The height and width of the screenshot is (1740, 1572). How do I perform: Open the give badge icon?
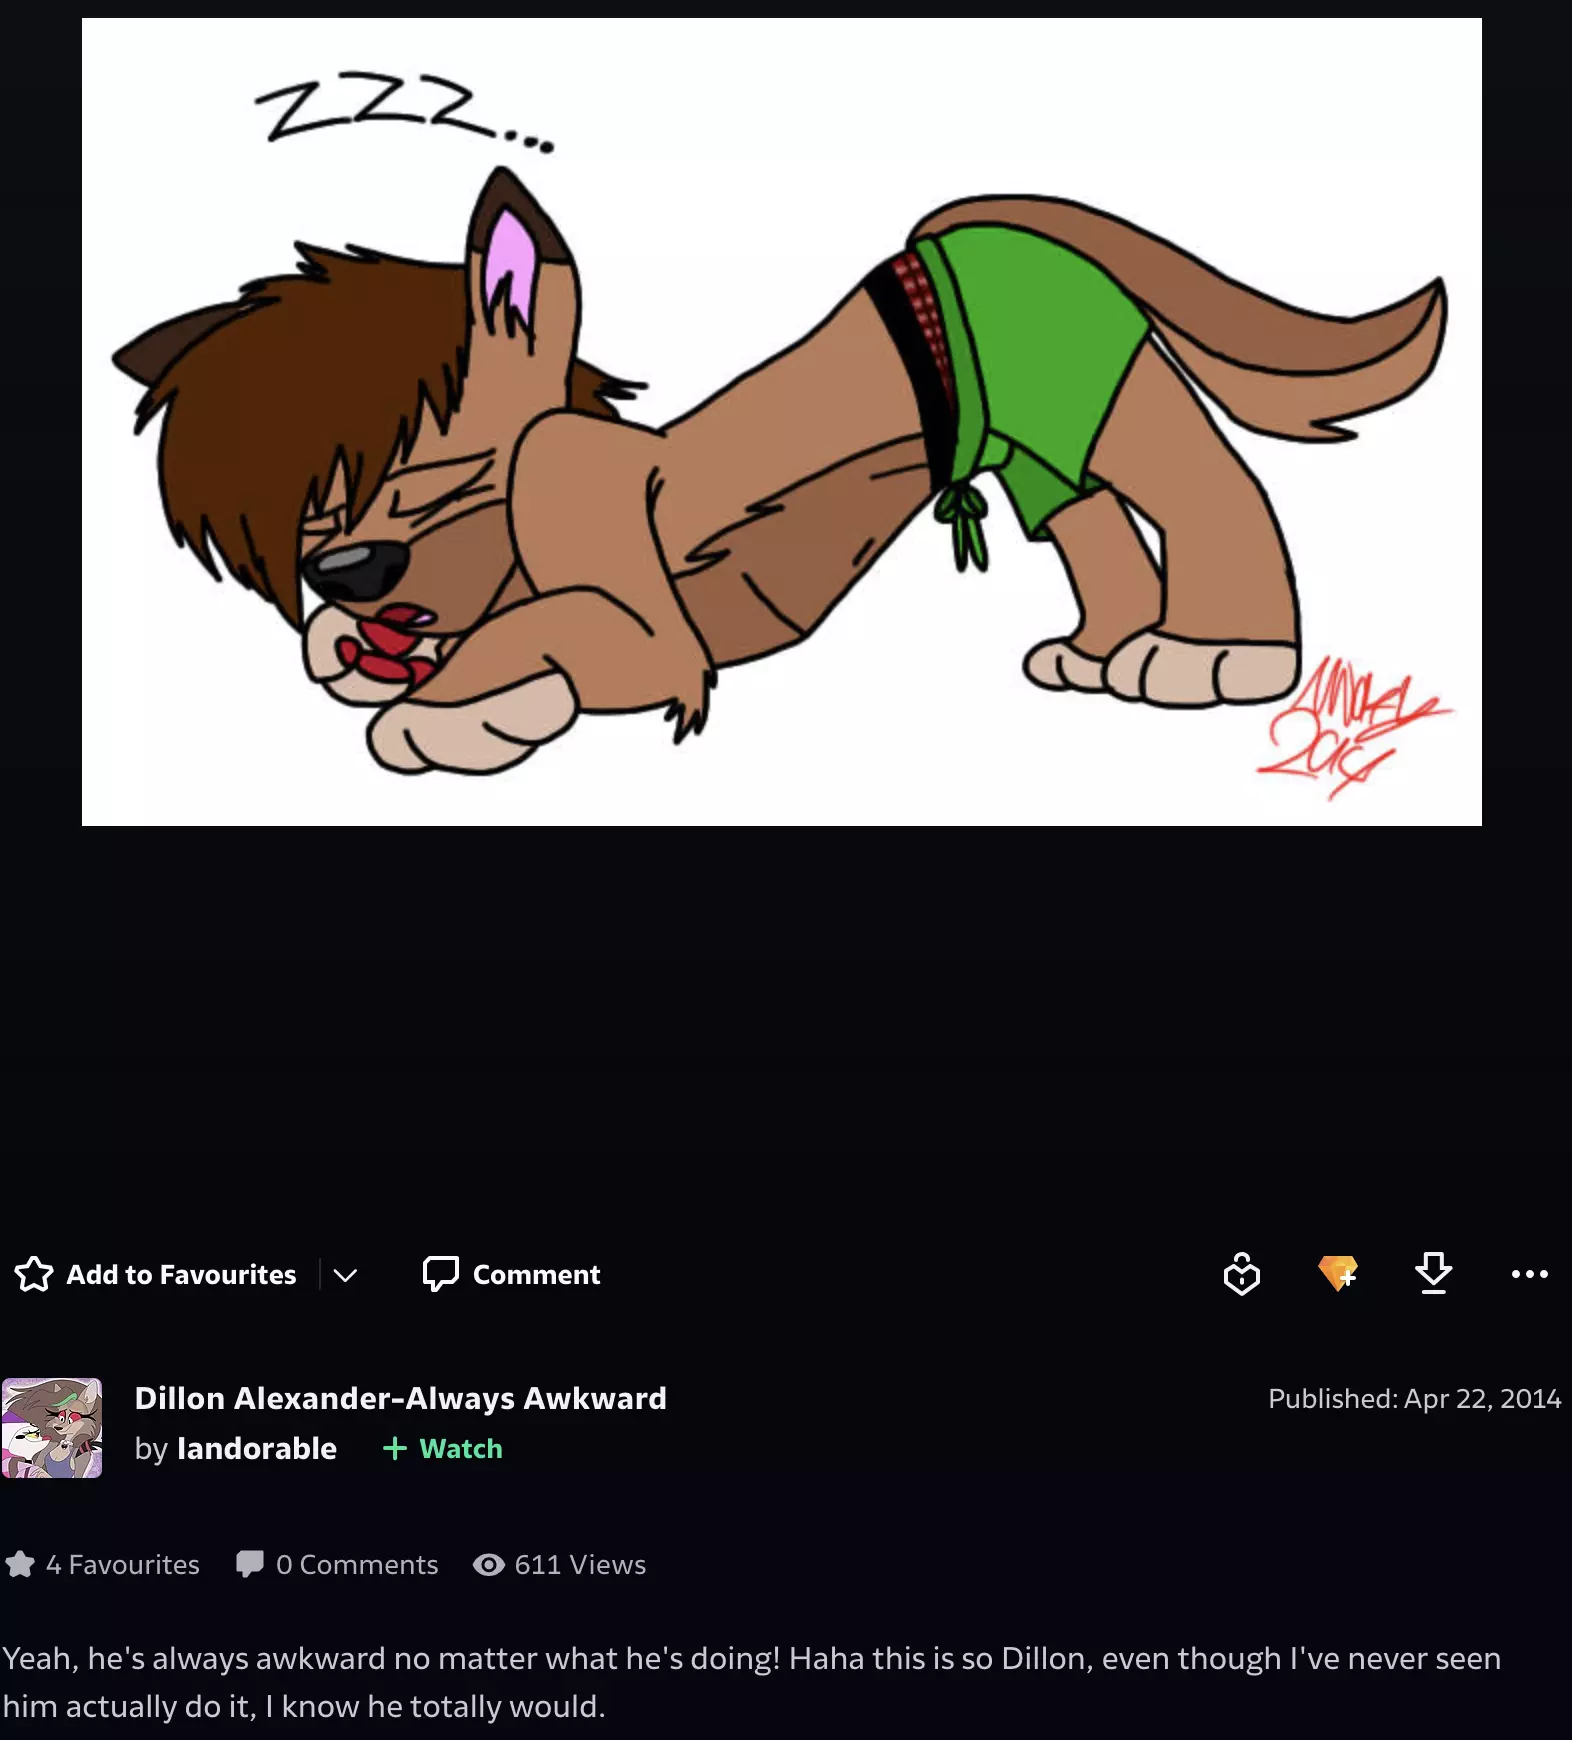1242,1274
